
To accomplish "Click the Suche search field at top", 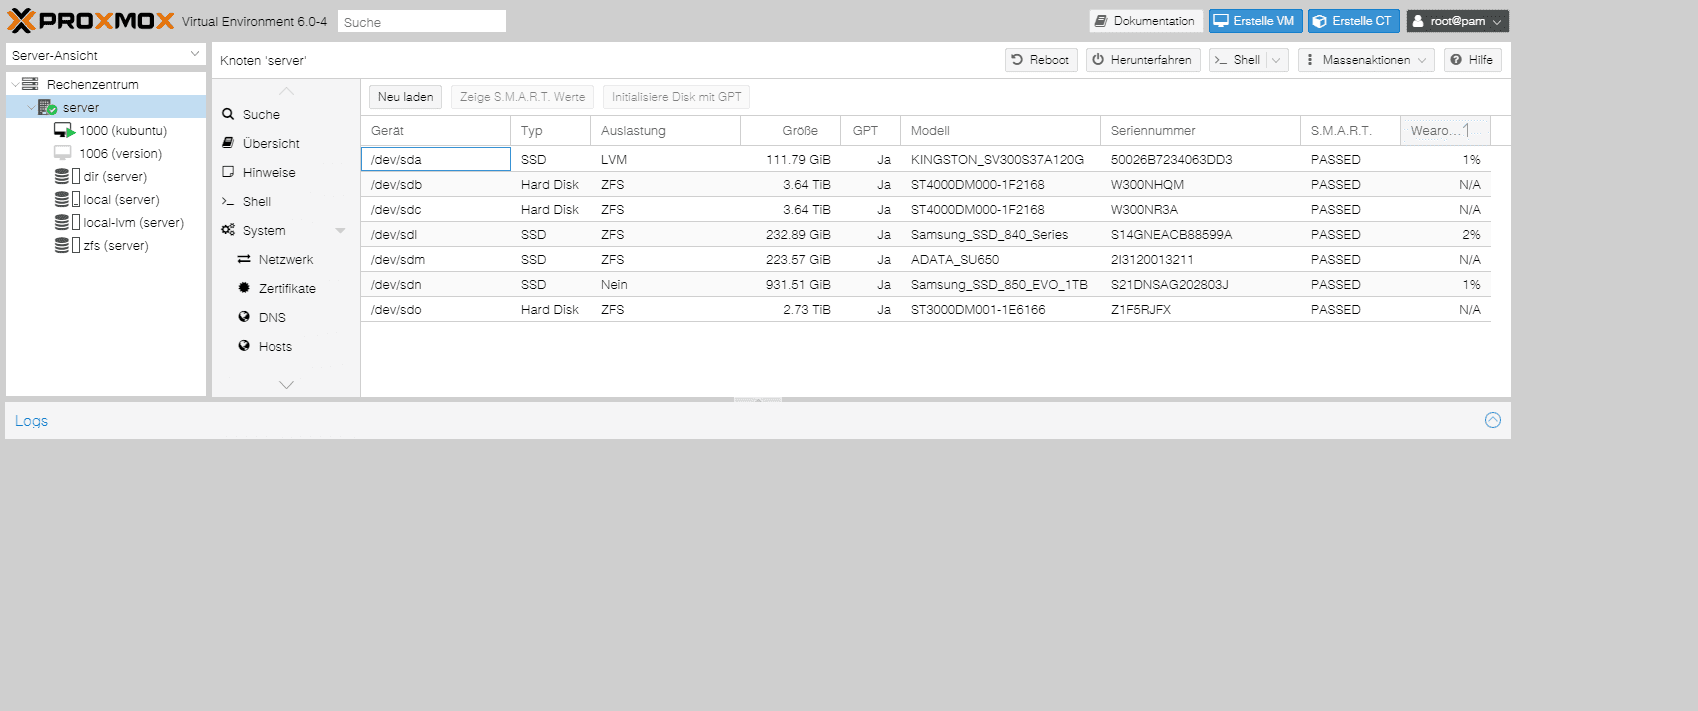I will click(422, 21).
